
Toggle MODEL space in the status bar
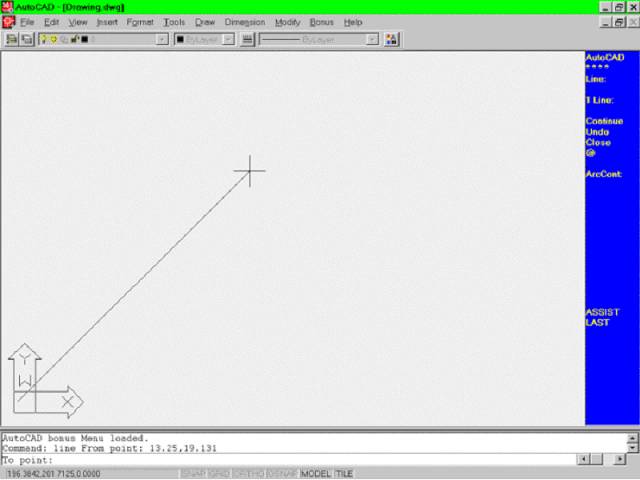pos(316,474)
